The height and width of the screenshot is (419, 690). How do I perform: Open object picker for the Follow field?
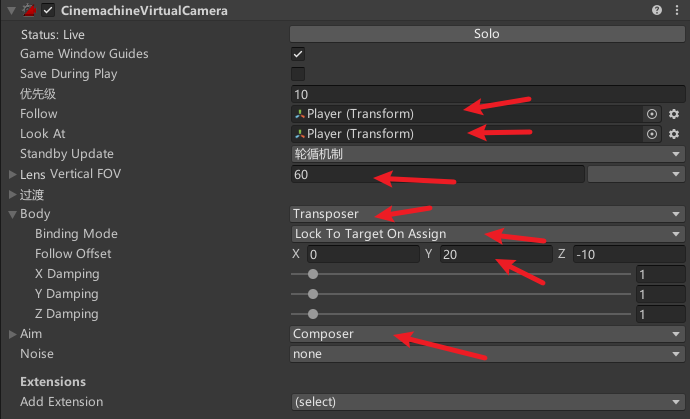pyautogui.click(x=652, y=114)
